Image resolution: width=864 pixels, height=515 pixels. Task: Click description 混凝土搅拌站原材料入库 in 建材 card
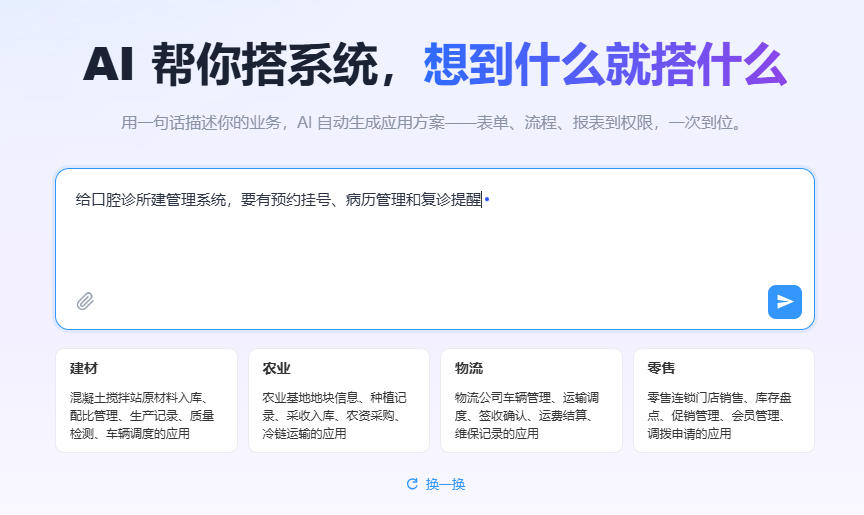click(136, 398)
